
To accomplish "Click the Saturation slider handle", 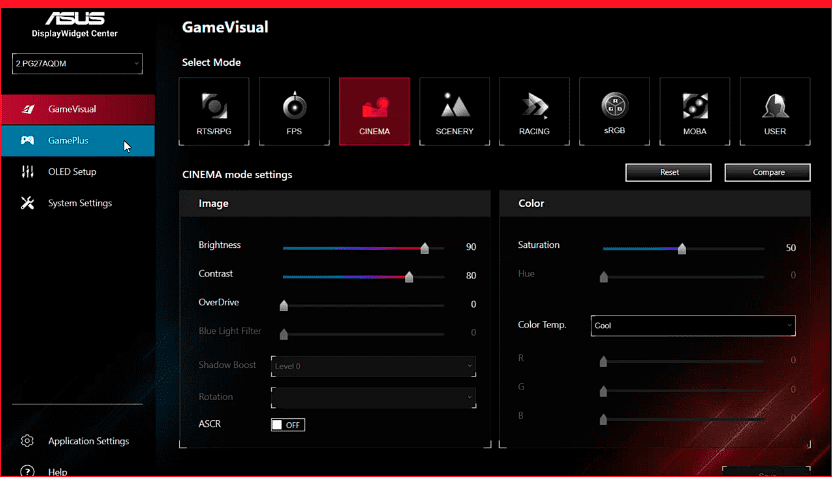I will 682,248.
